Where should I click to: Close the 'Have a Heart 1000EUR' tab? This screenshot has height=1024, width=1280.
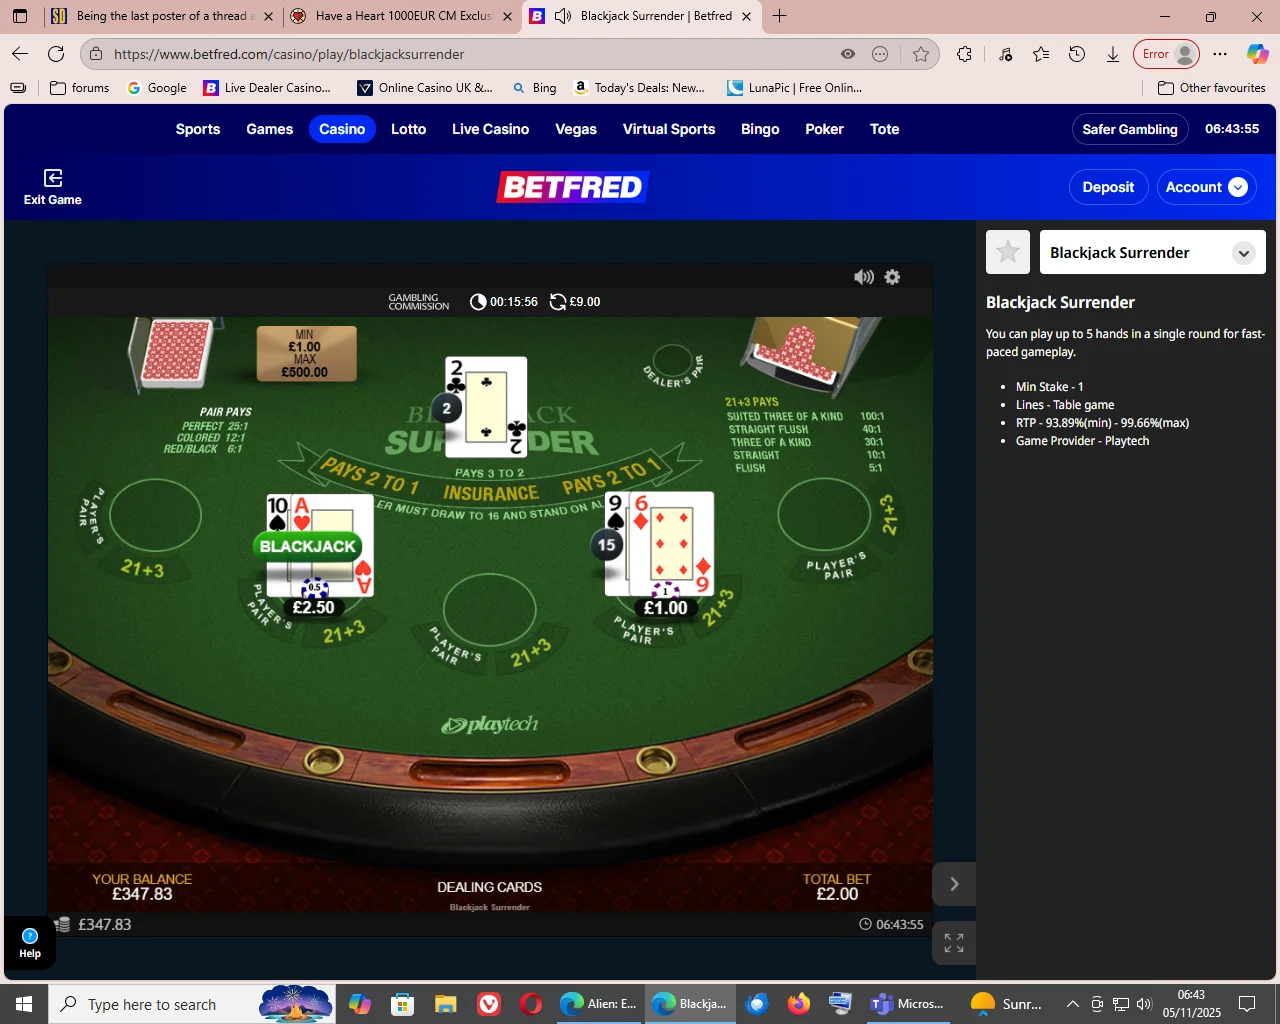(x=507, y=16)
